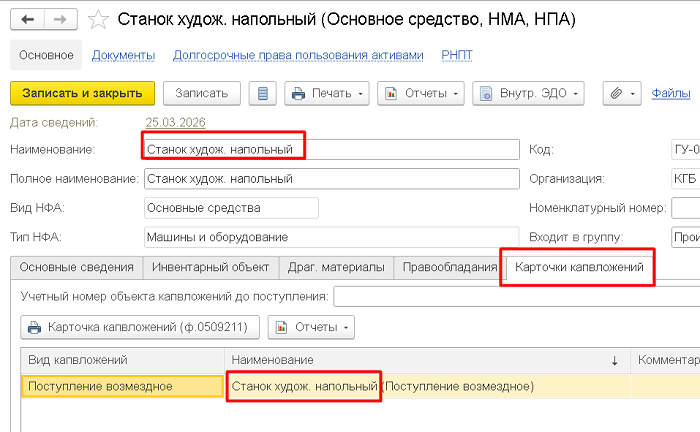Open the paperclip attachments button

pyautogui.click(x=621, y=93)
